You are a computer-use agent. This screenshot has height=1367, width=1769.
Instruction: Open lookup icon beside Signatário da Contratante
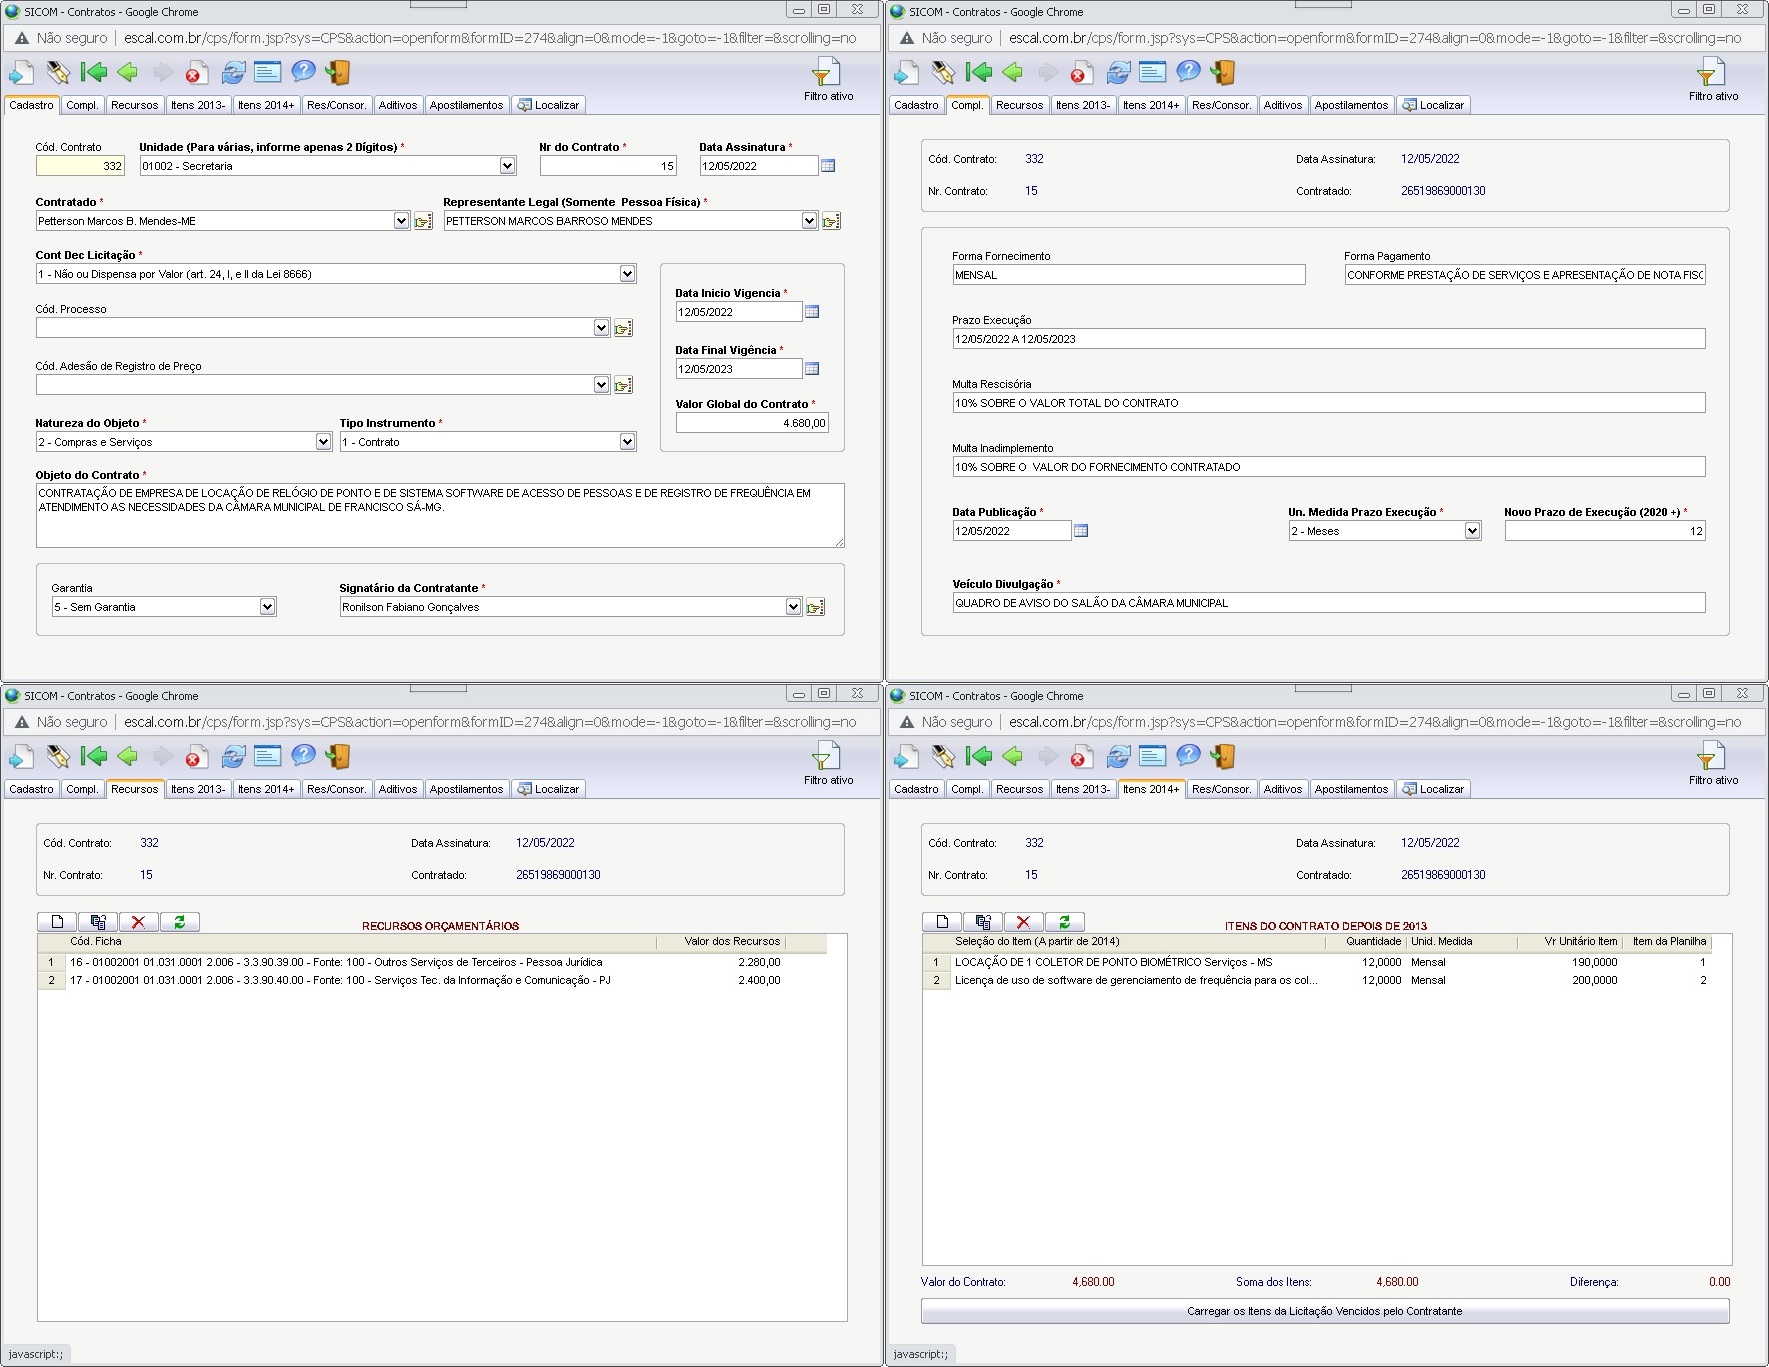click(816, 607)
